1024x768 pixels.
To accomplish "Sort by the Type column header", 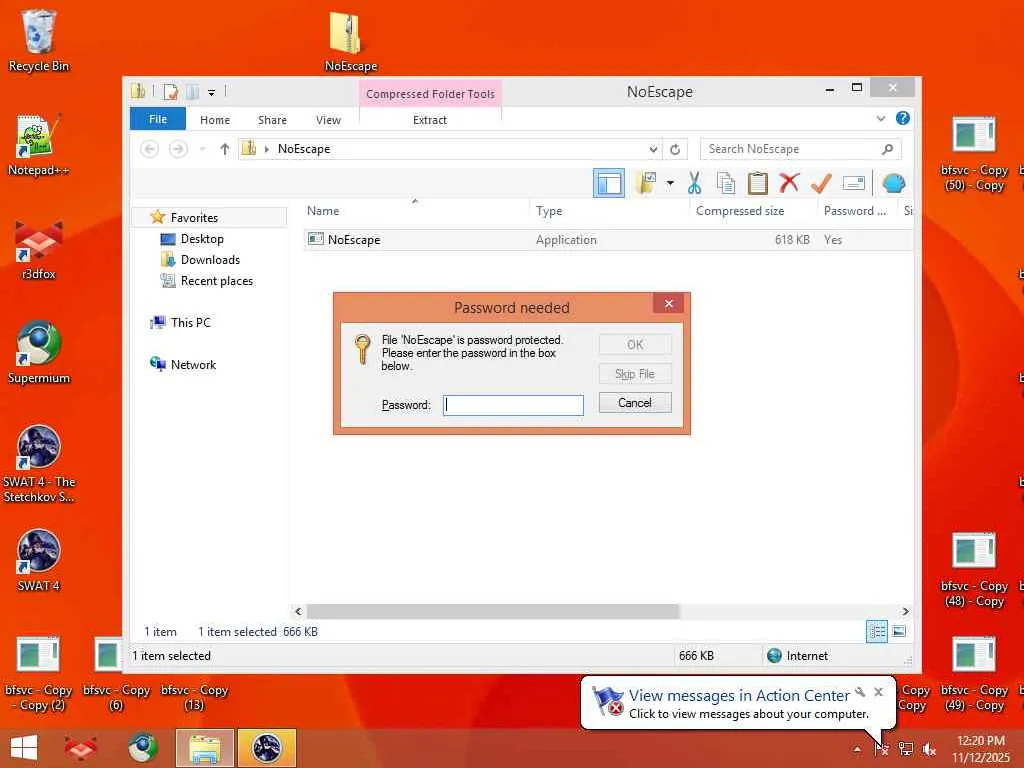I will coord(549,211).
